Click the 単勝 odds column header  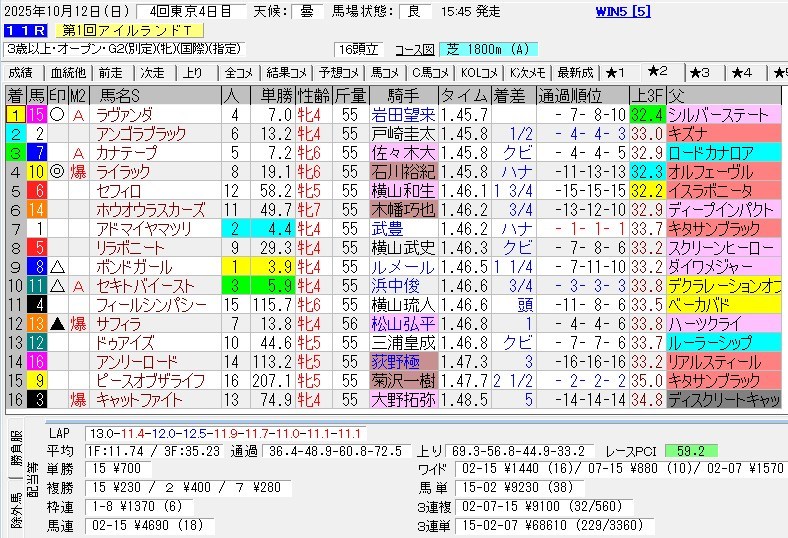[275, 96]
